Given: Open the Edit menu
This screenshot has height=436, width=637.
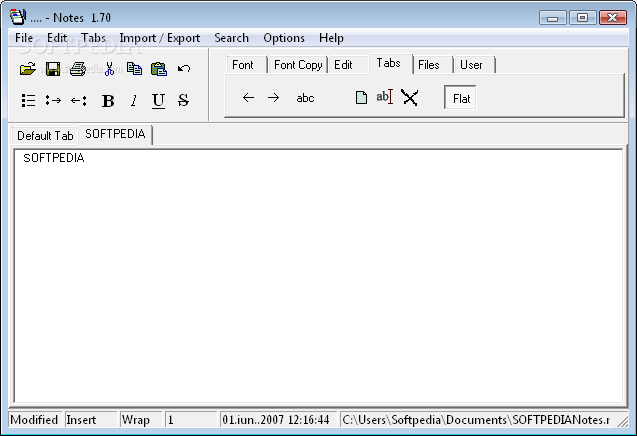Looking at the screenshot, I should pos(57,38).
